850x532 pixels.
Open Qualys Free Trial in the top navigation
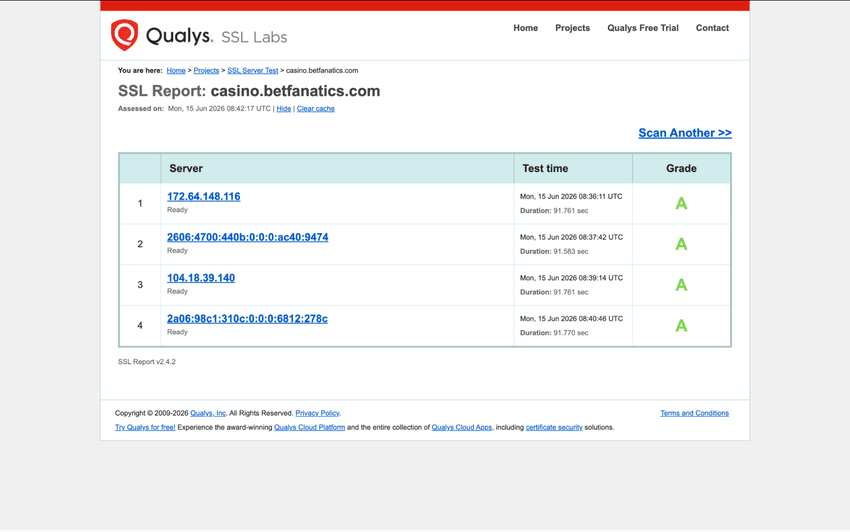click(x=642, y=28)
